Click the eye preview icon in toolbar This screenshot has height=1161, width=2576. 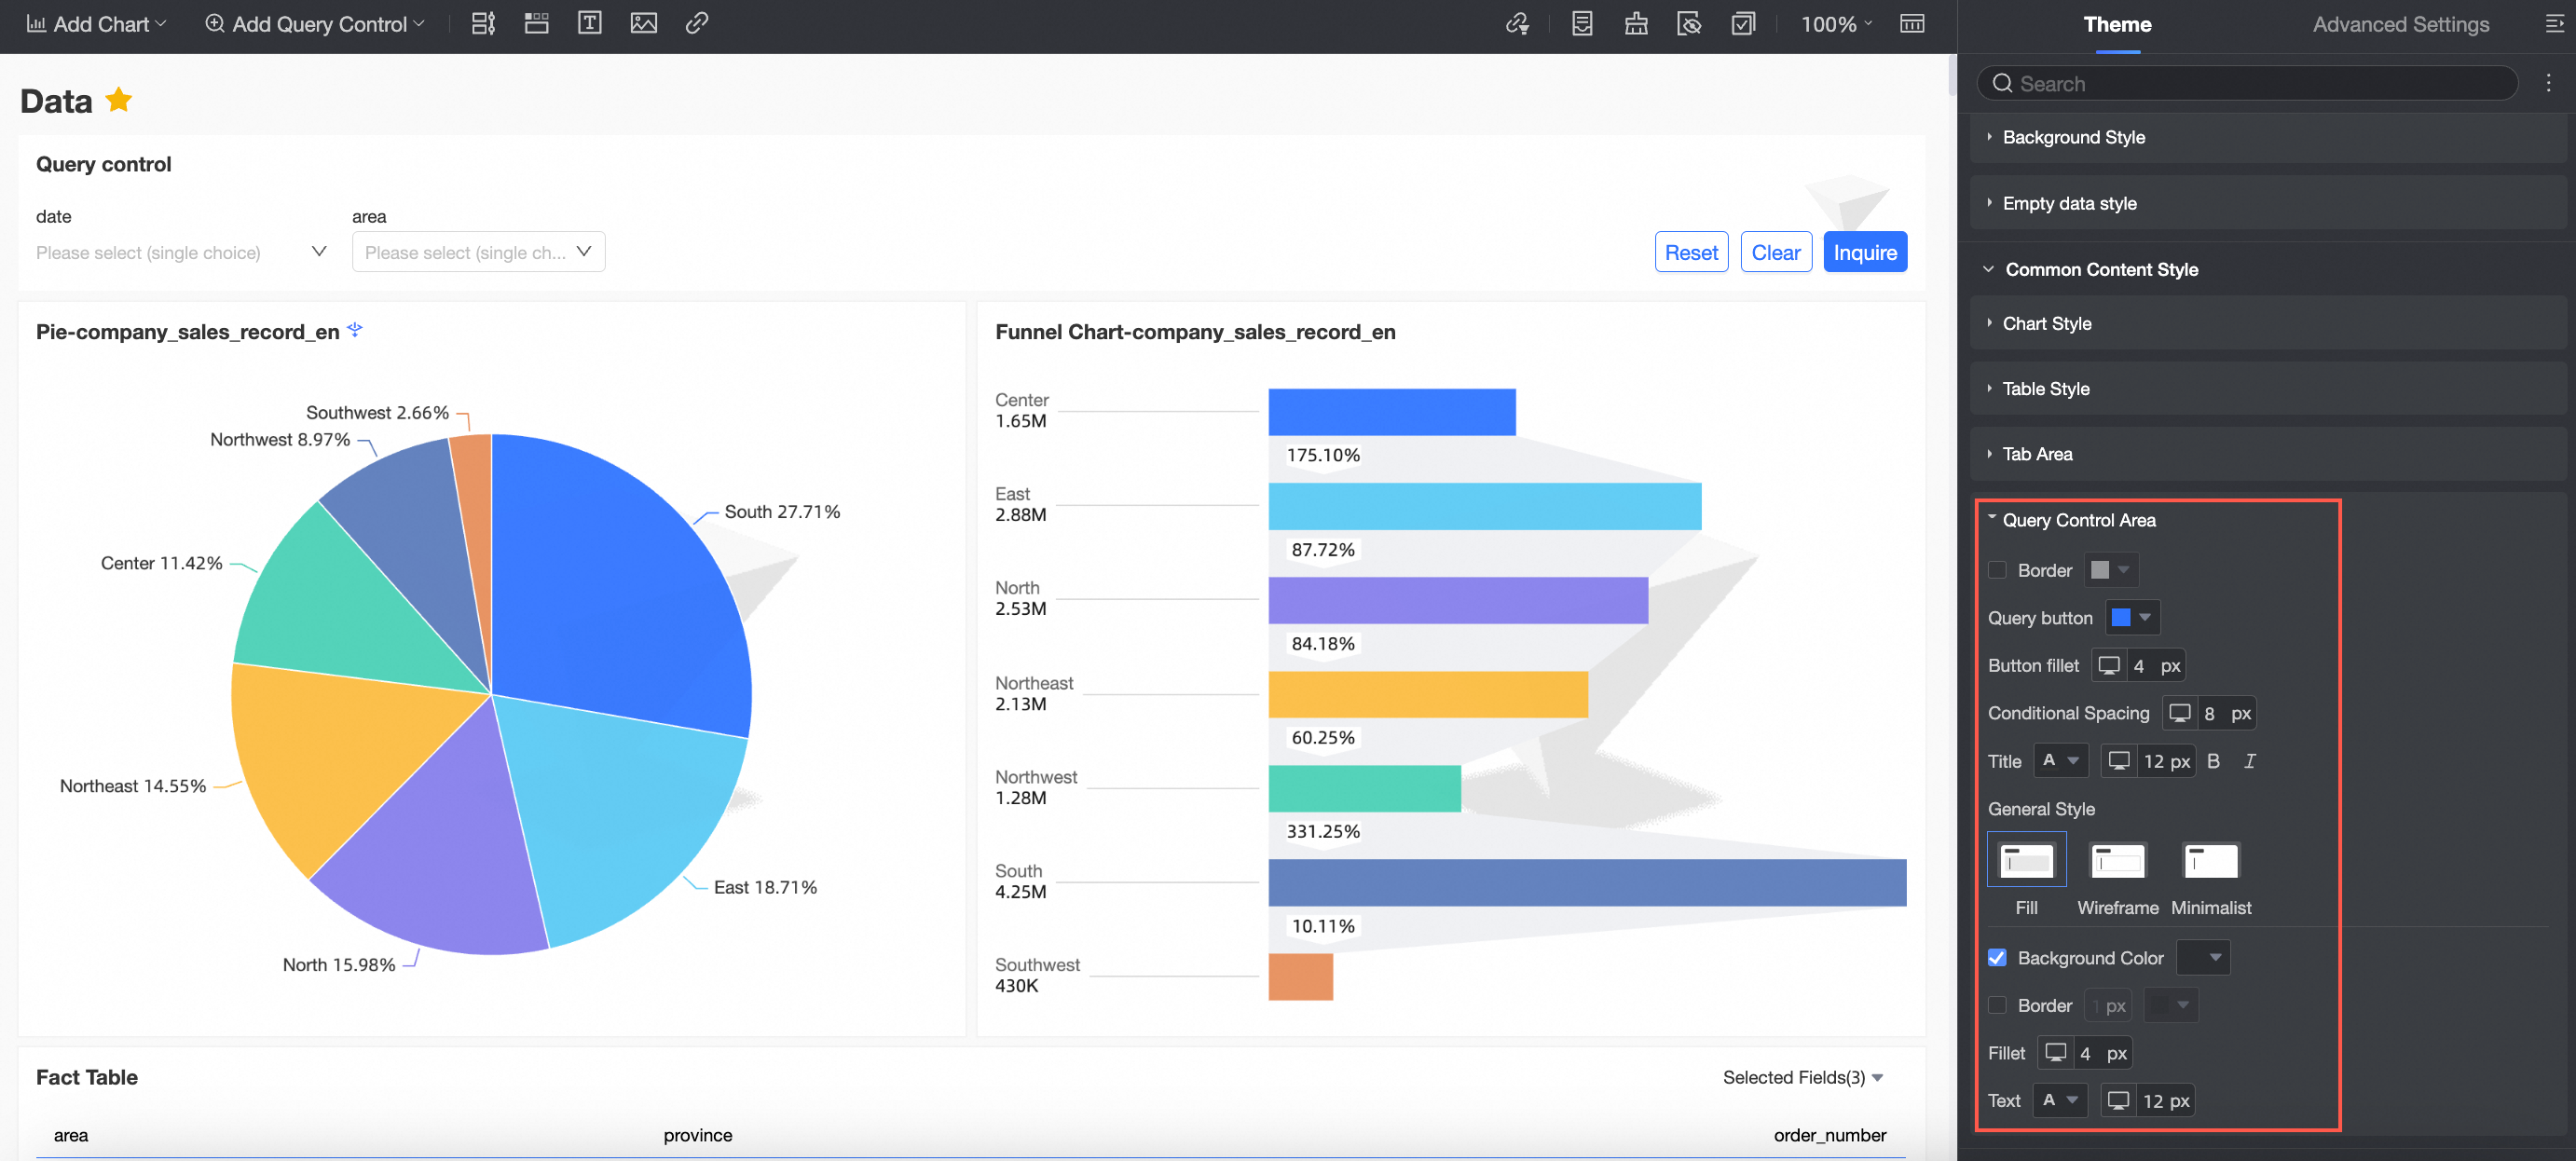pyautogui.click(x=1688, y=23)
